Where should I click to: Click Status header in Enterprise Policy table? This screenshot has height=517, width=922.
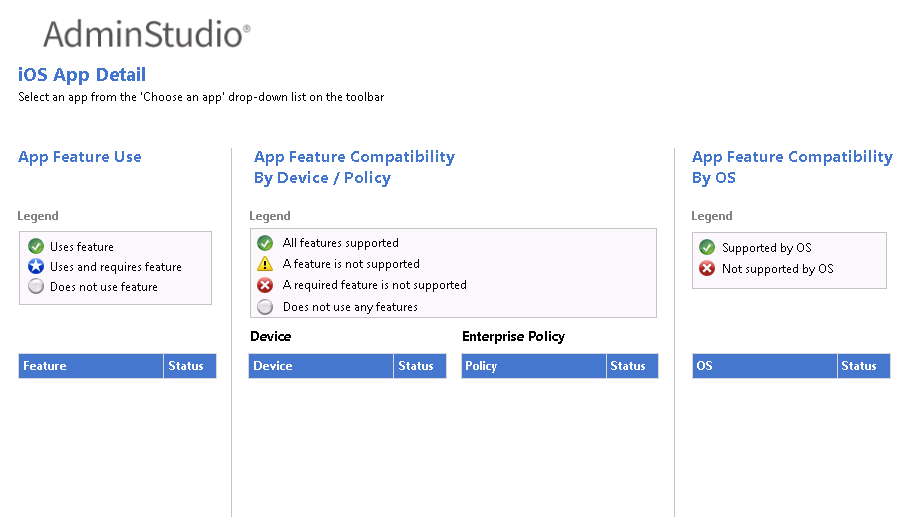pyautogui.click(x=631, y=366)
